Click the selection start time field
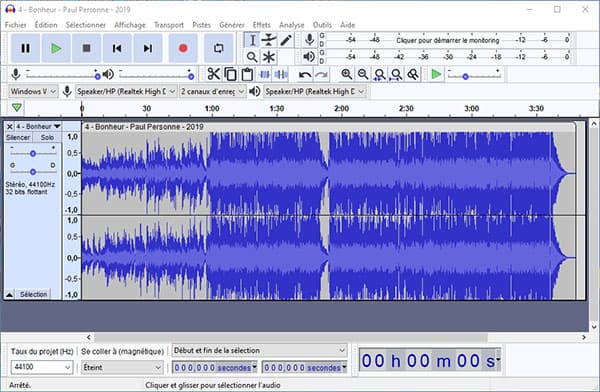The width and height of the screenshot is (600, 392). (x=215, y=368)
